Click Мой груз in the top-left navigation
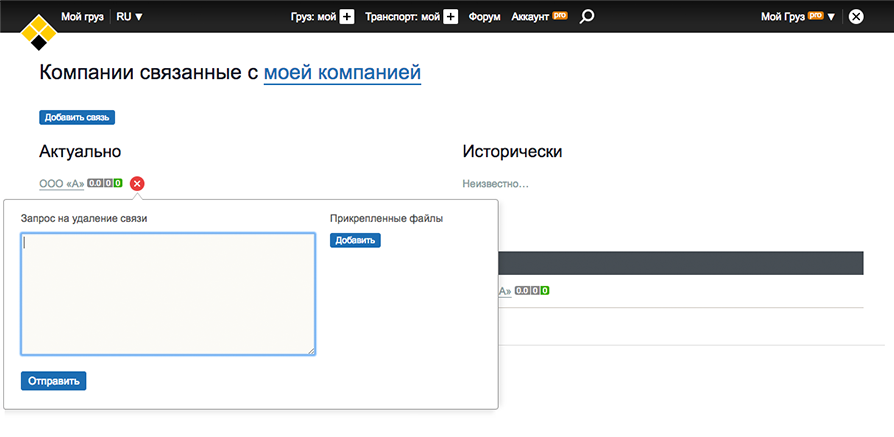The width and height of the screenshot is (894, 437). click(82, 16)
